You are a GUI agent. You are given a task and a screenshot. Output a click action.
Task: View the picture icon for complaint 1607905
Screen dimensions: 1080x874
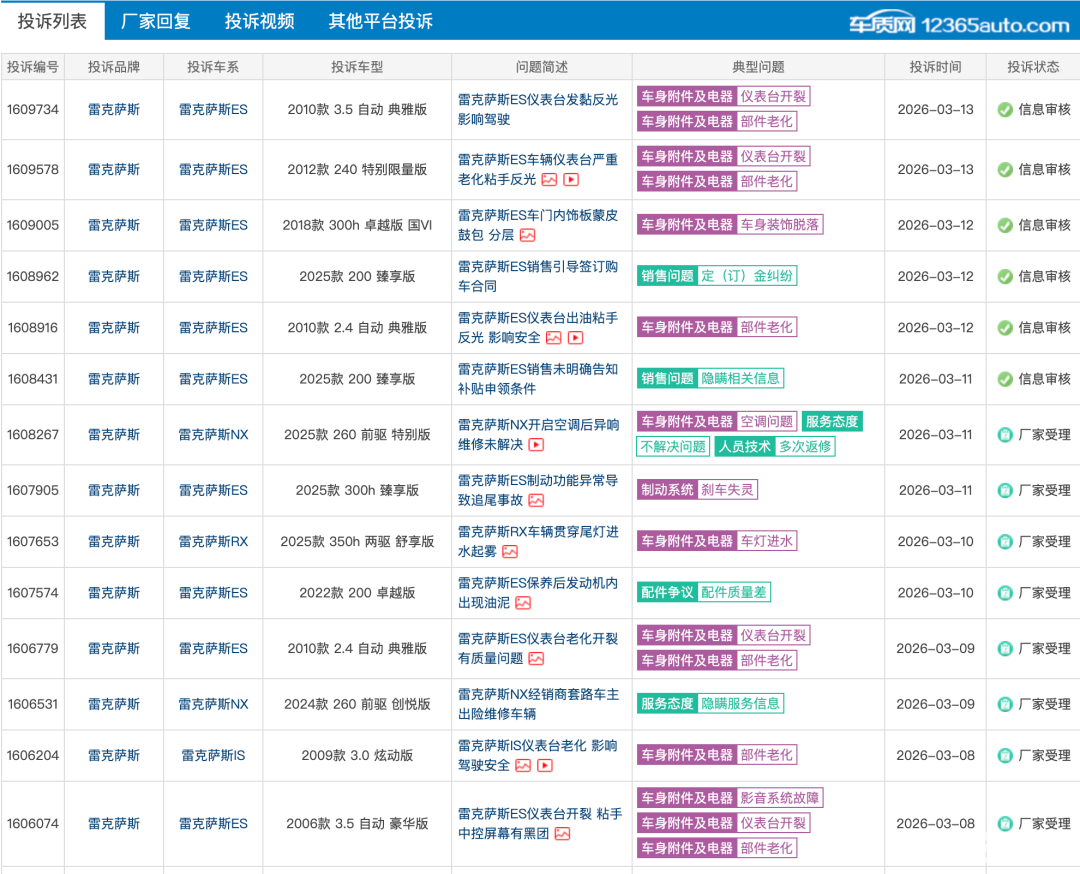[x=536, y=501]
